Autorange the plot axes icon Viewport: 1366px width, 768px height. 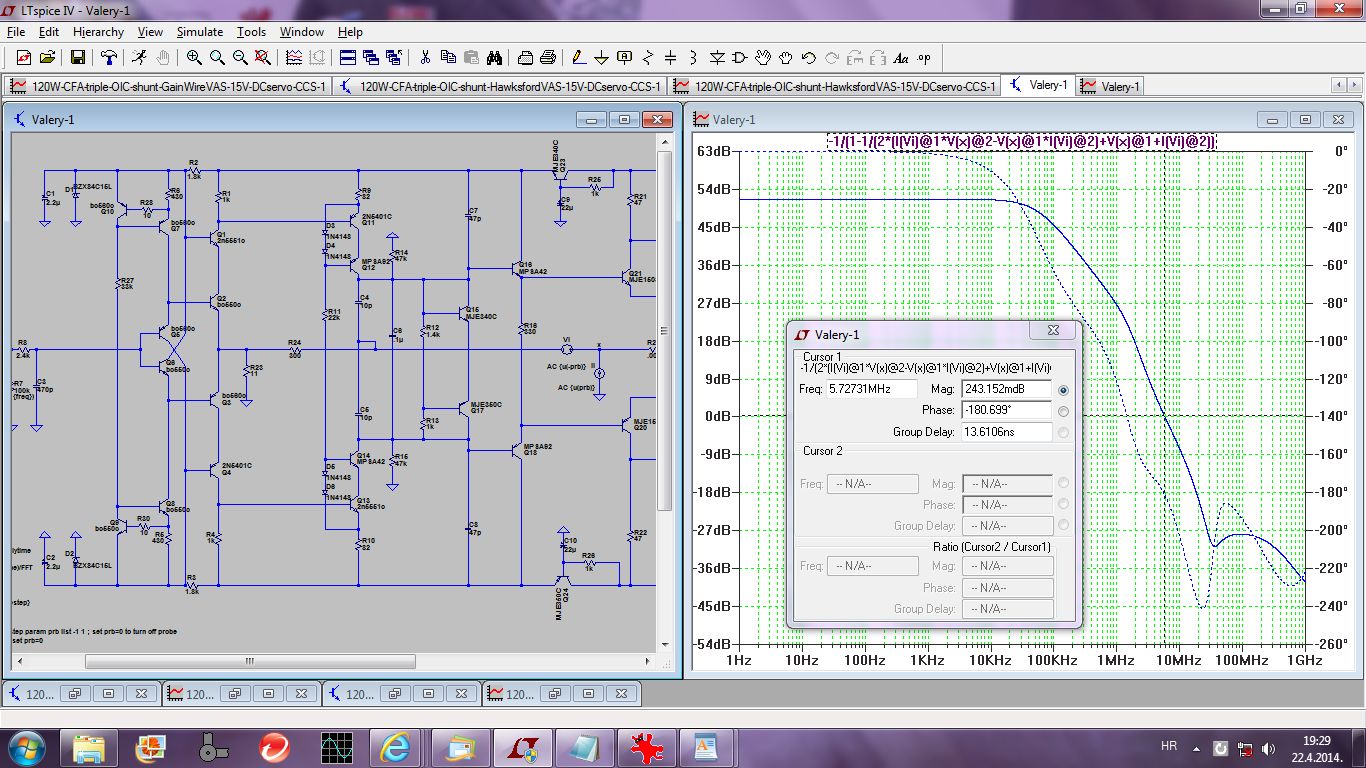click(294, 58)
